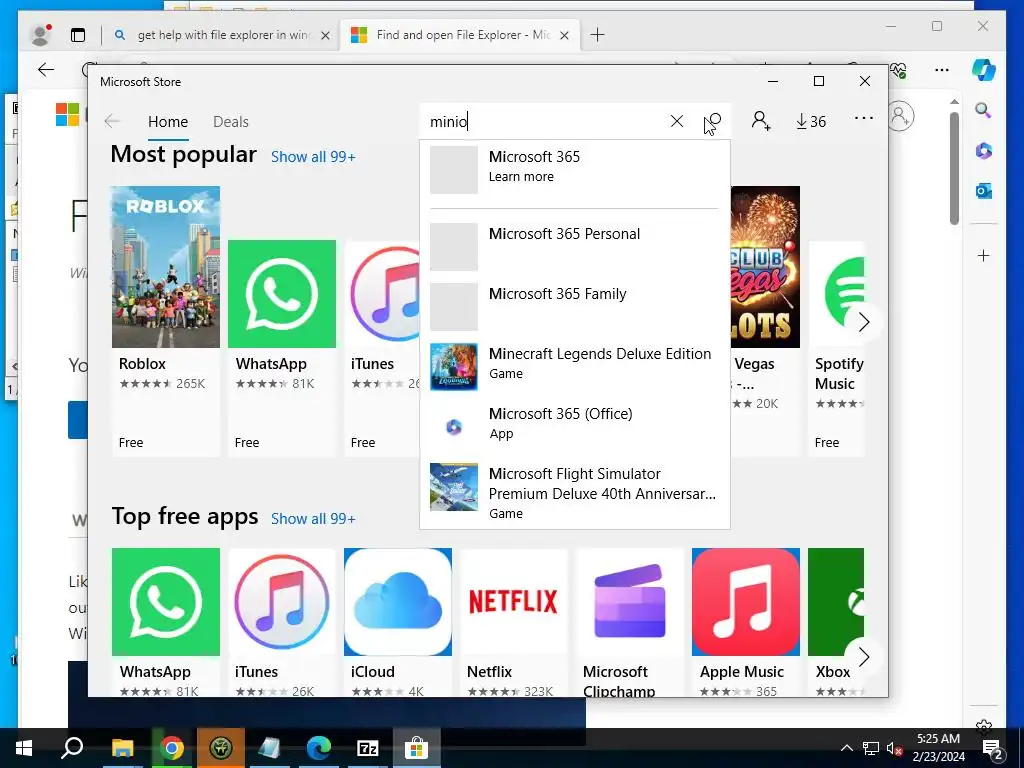Screen dimensions: 1024x768
Task: Close the 'Find and open File Explorer' Edge tab
Action: coord(565,35)
